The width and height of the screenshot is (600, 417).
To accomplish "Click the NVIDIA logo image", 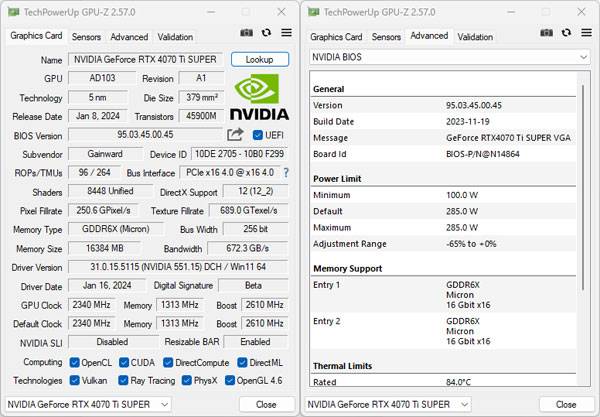I will (x=260, y=97).
